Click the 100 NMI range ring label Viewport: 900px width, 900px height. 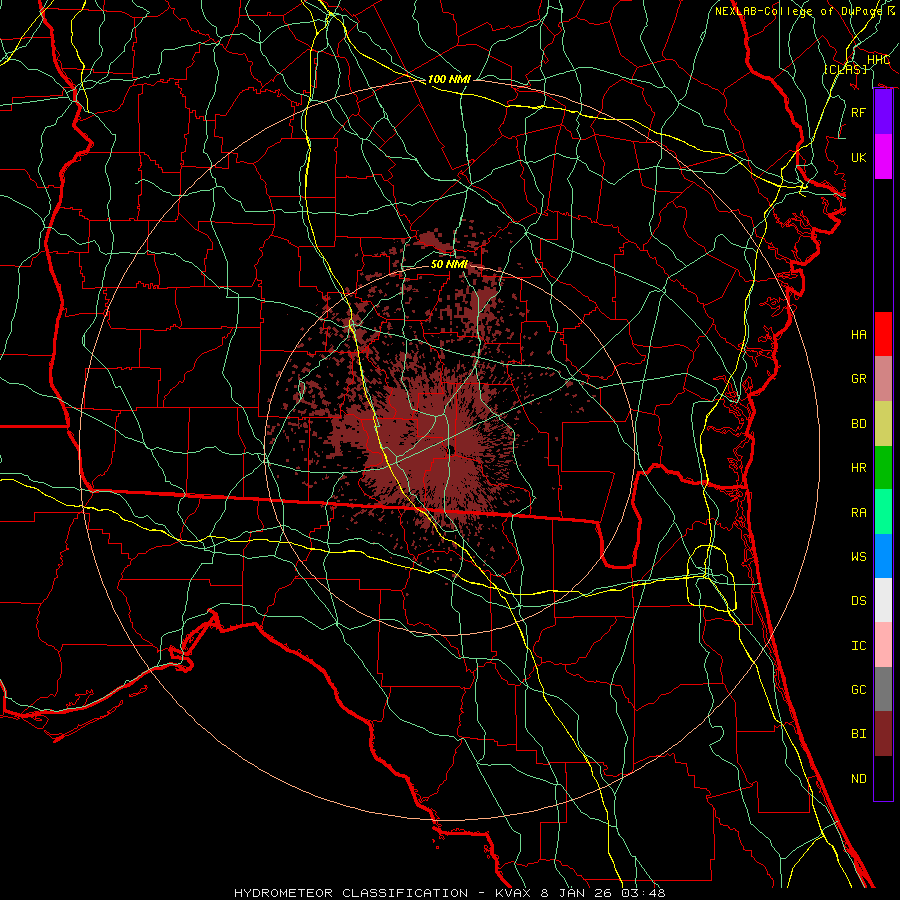(449, 79)
